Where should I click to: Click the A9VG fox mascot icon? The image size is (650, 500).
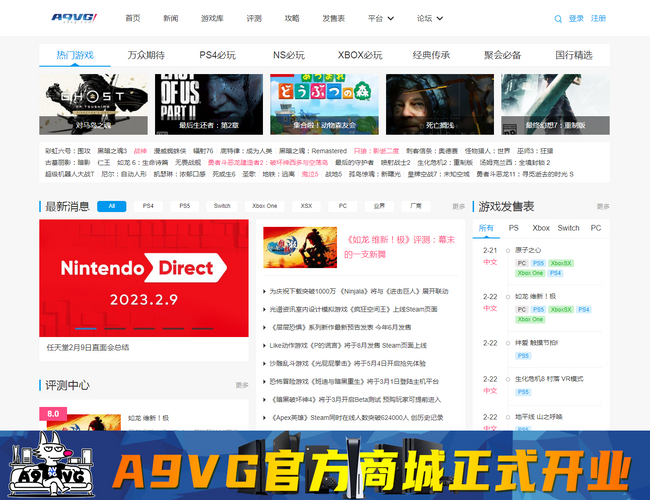pos(45,464)
